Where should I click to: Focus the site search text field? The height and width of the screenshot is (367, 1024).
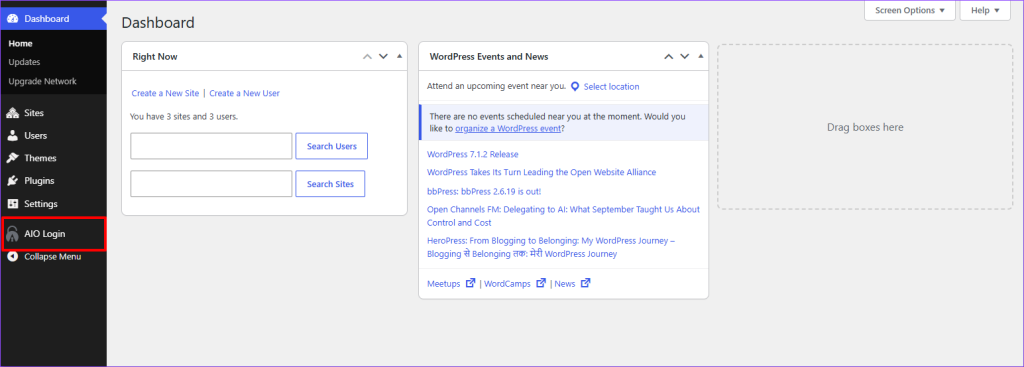tap(211, 184)
